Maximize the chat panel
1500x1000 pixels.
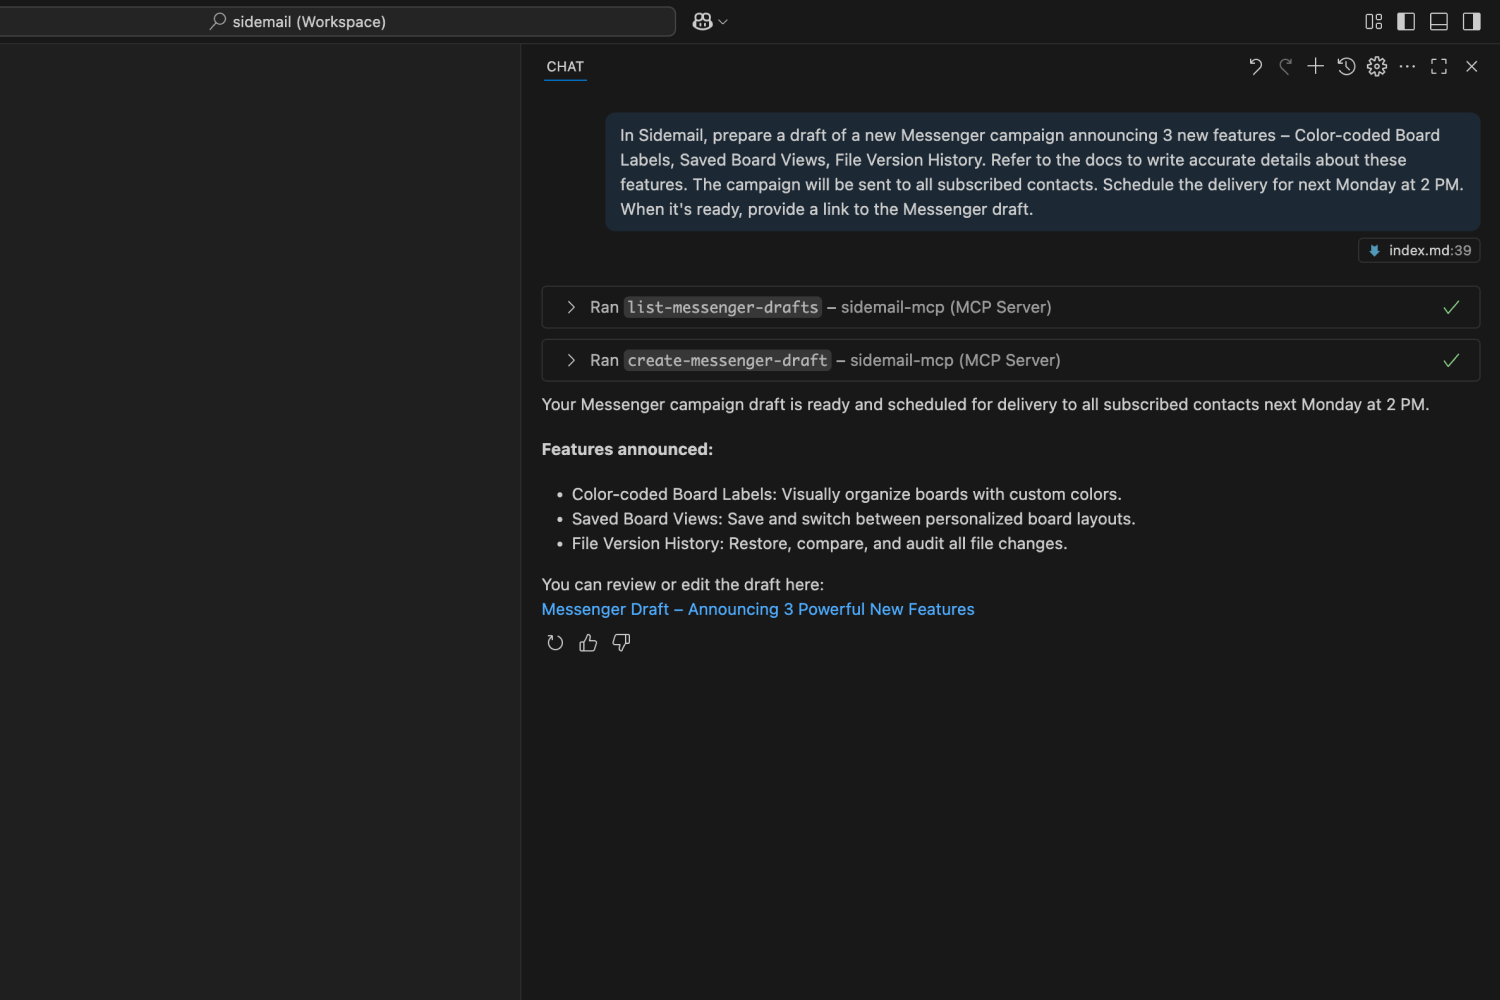click(x=1439, y=66)
